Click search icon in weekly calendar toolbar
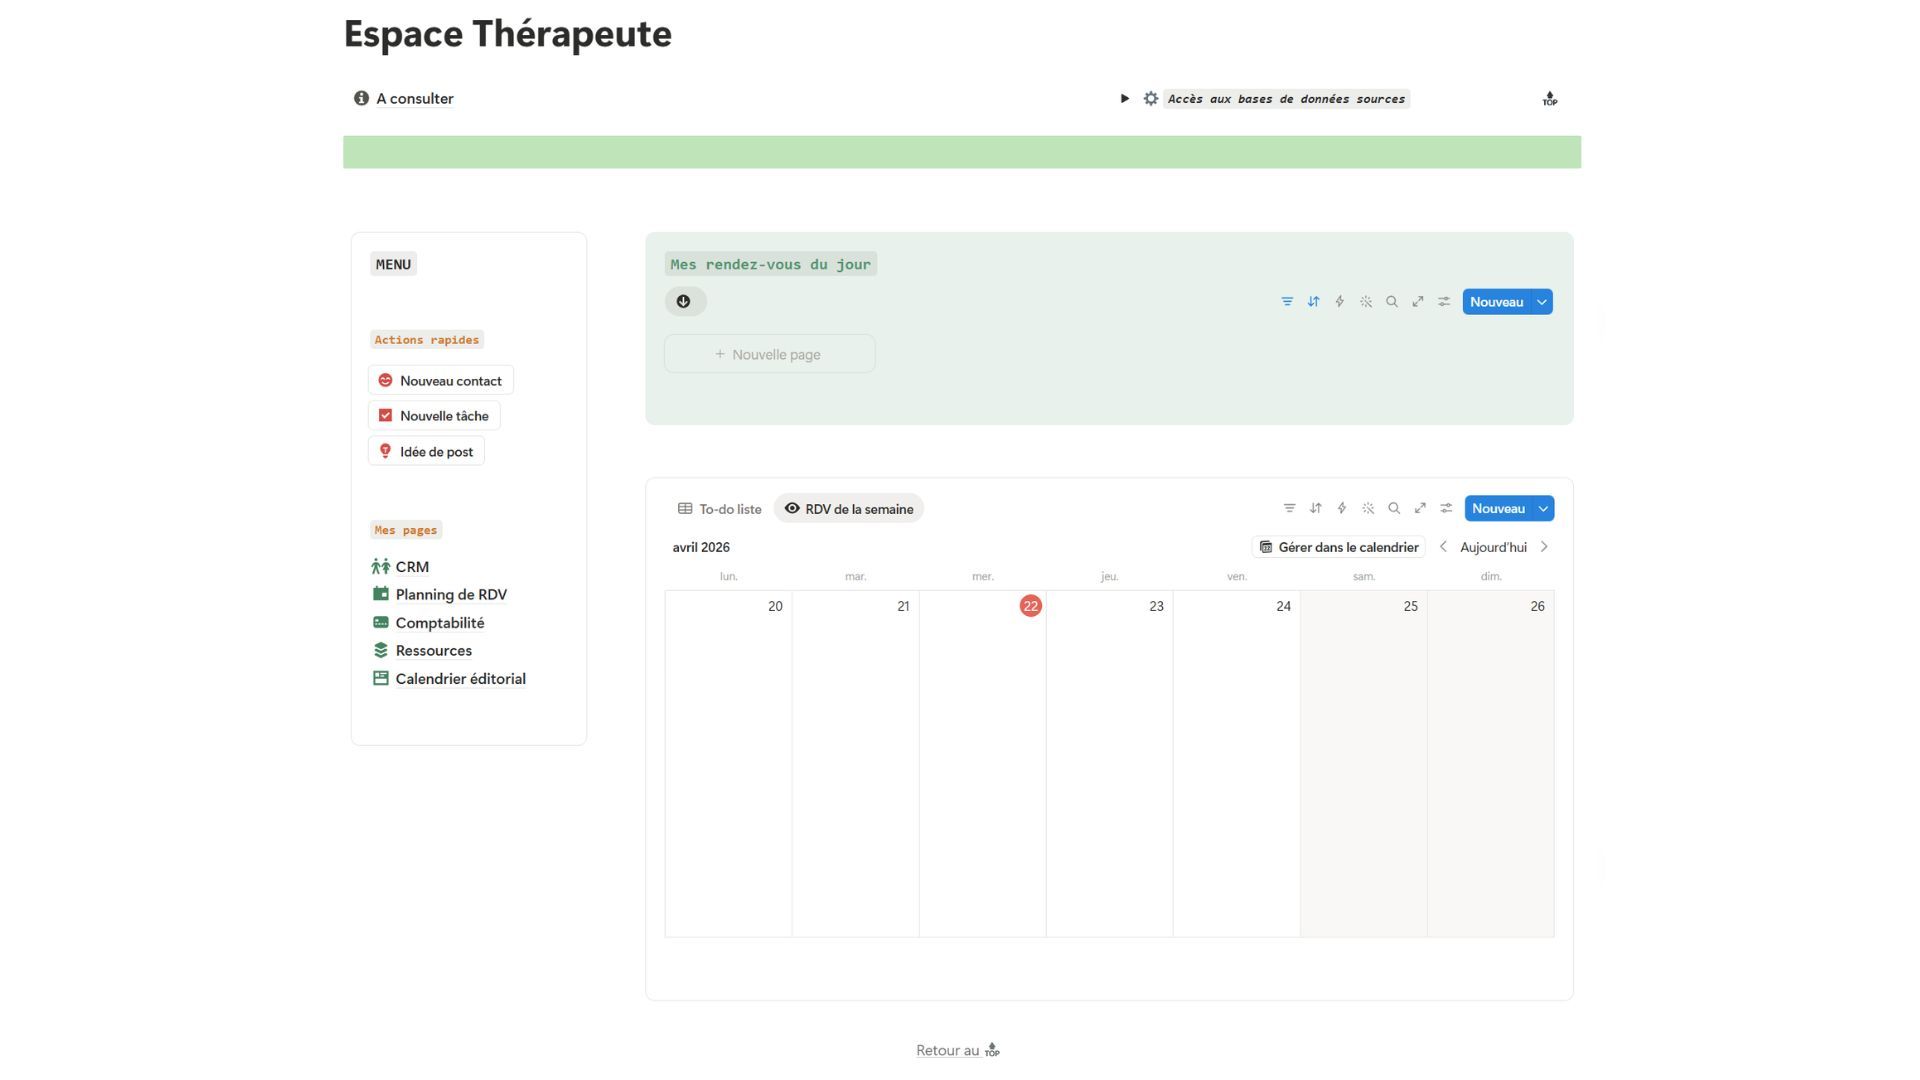The image size is (1920, 1080). (1394, 509)
